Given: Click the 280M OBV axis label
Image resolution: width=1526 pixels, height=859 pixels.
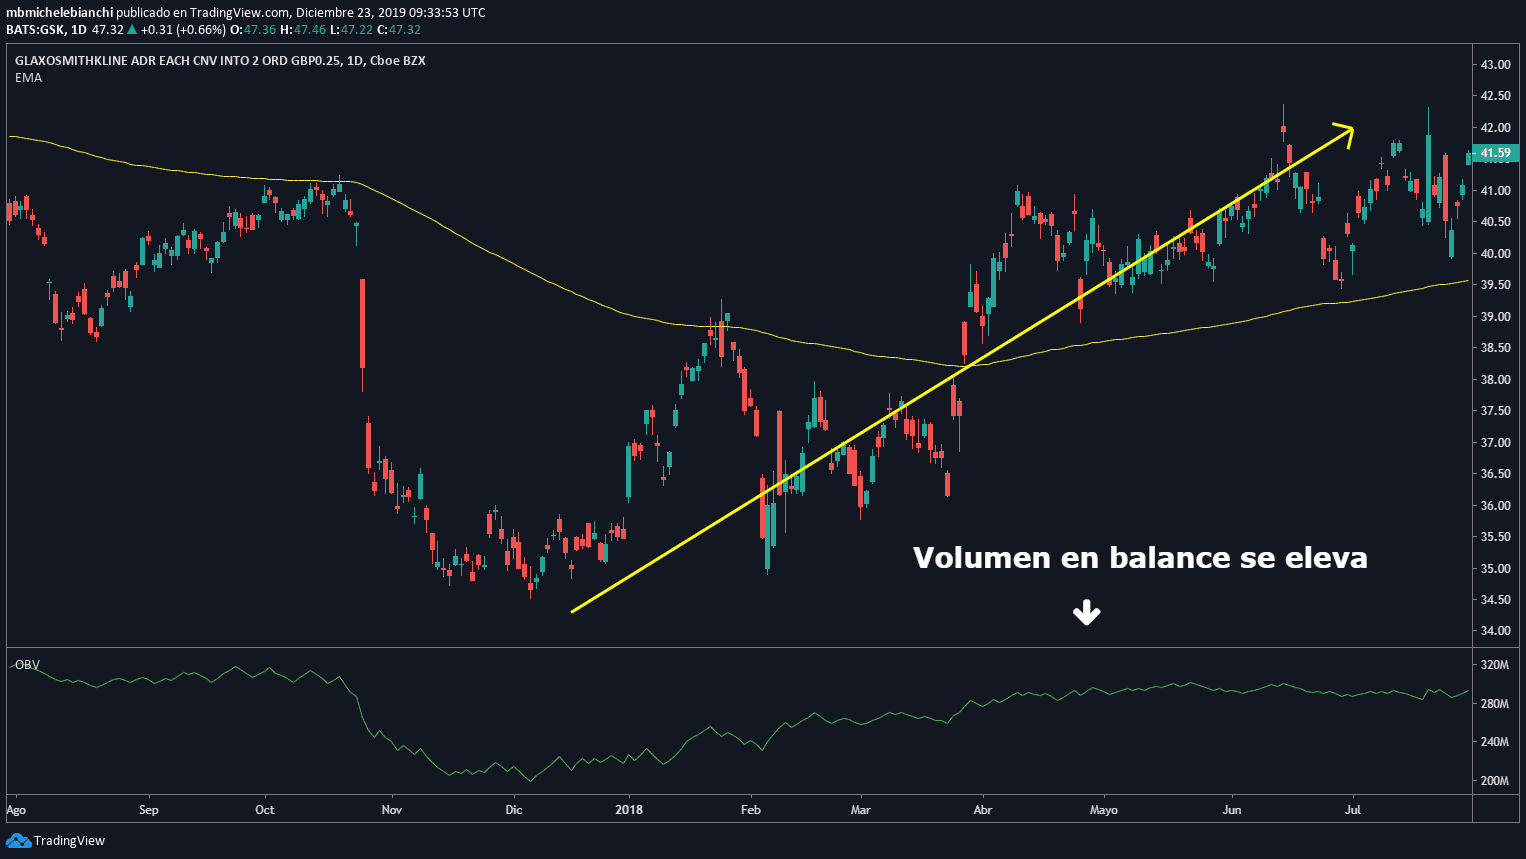Looking at the screenshot, I should (x=1495, y=704).
